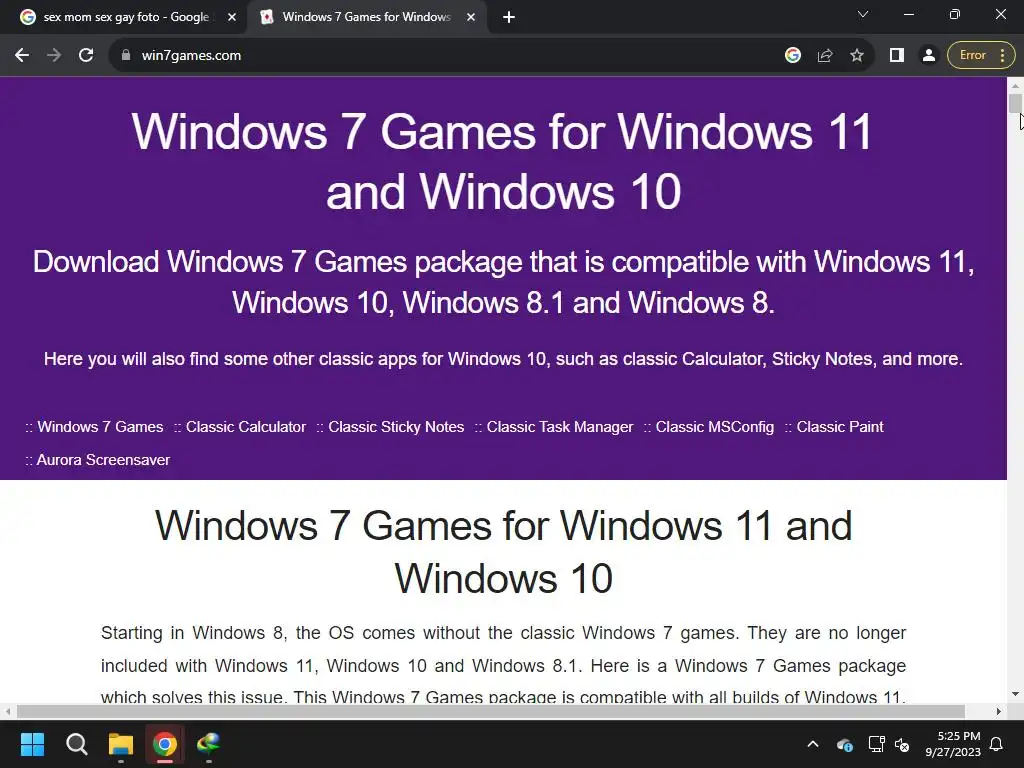Image resolution: width=1024 pixels, height=768 pixels.
Task: Open the Aurora Screensaver link
Action: [x=103, y=460]
